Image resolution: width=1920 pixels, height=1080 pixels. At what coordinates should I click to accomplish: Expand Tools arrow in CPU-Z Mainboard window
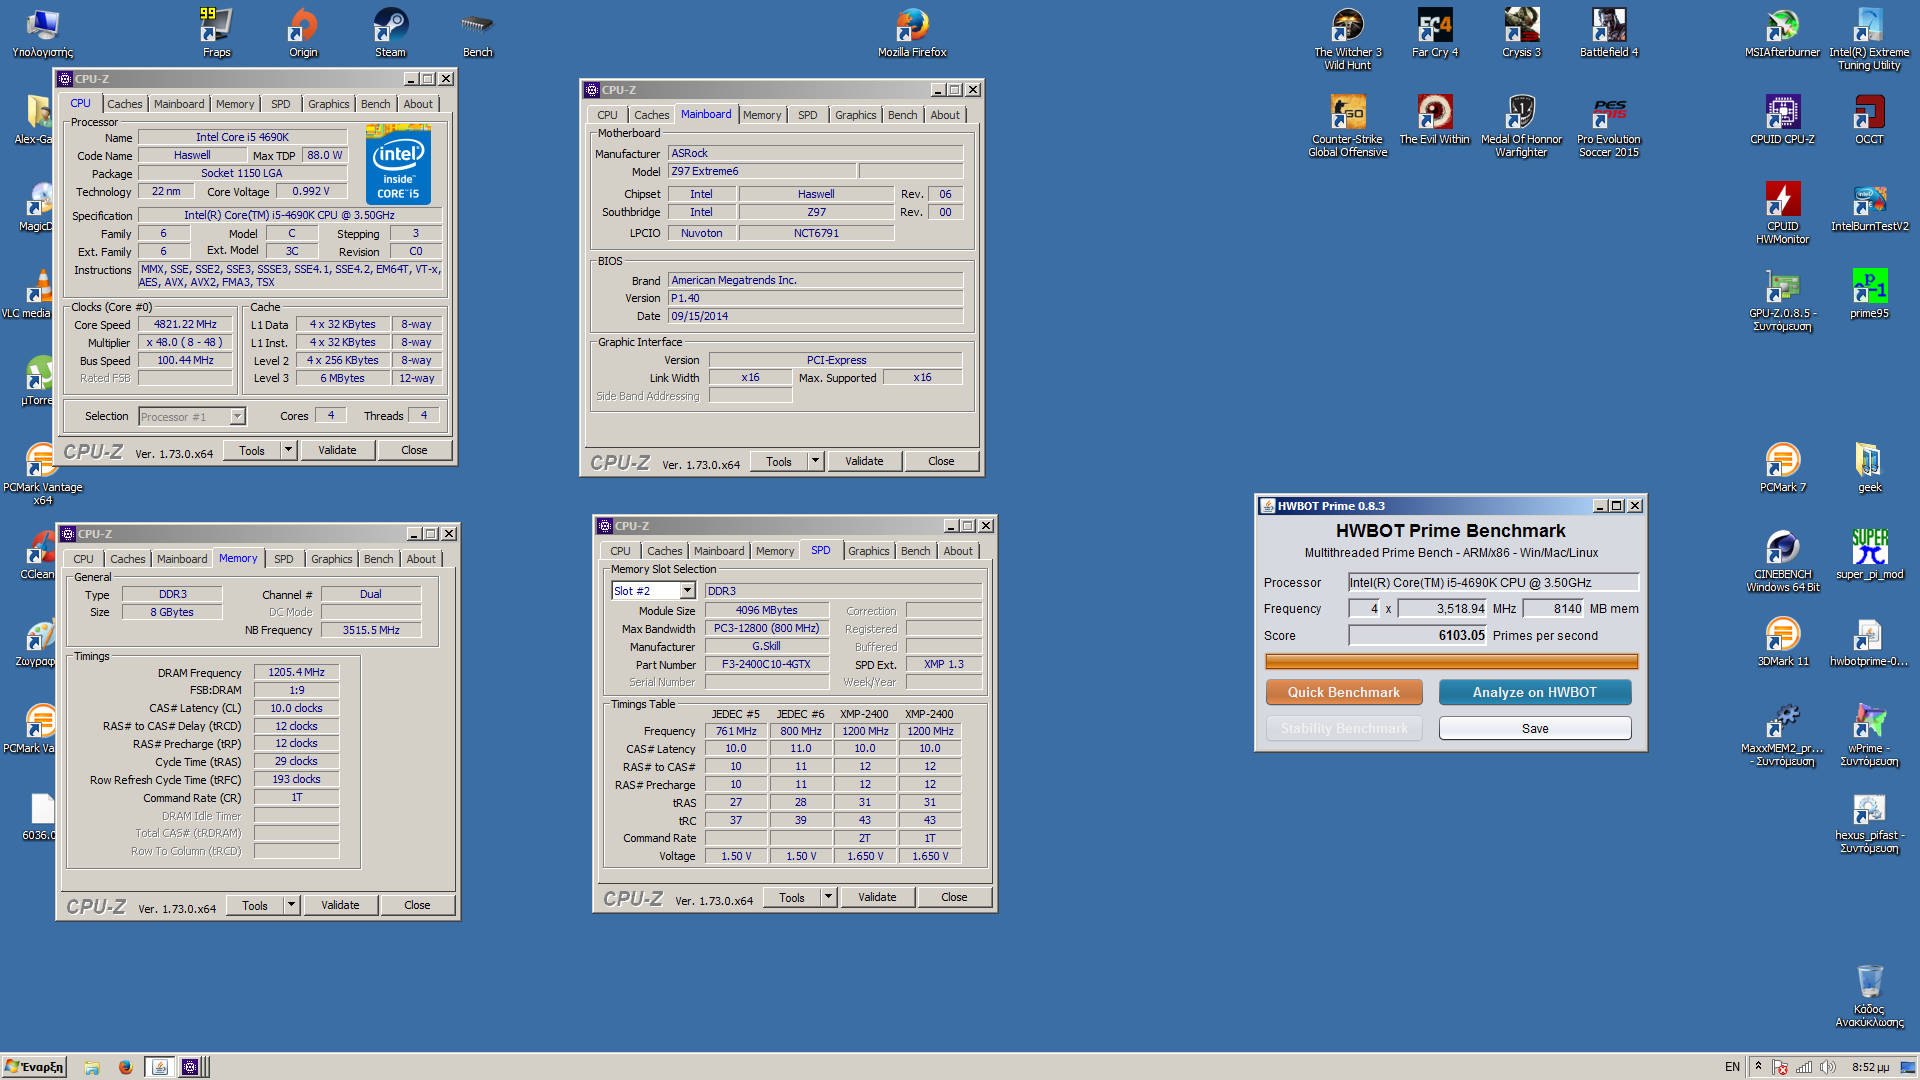(815, 461)
